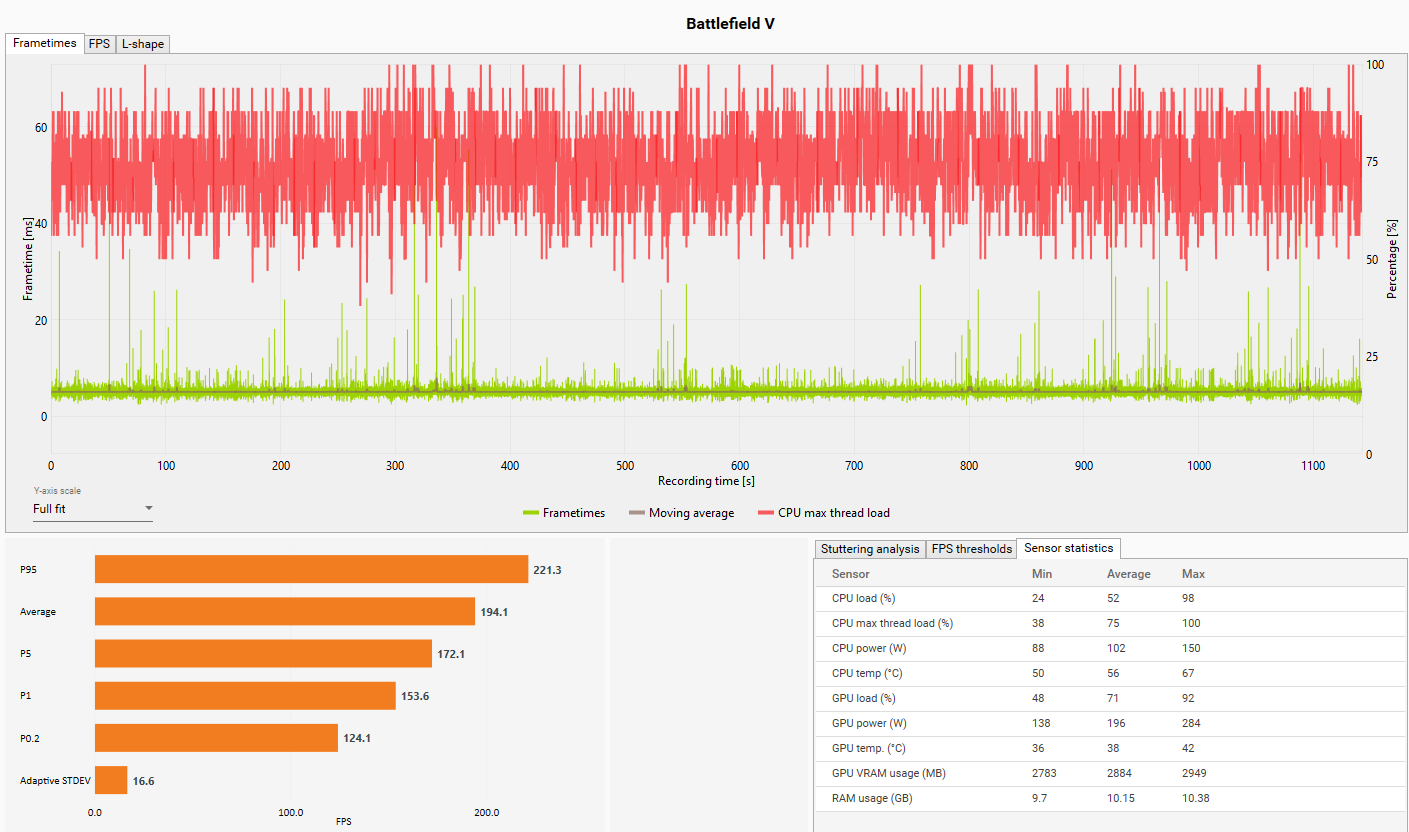Click the Average FPS bar

285,611
